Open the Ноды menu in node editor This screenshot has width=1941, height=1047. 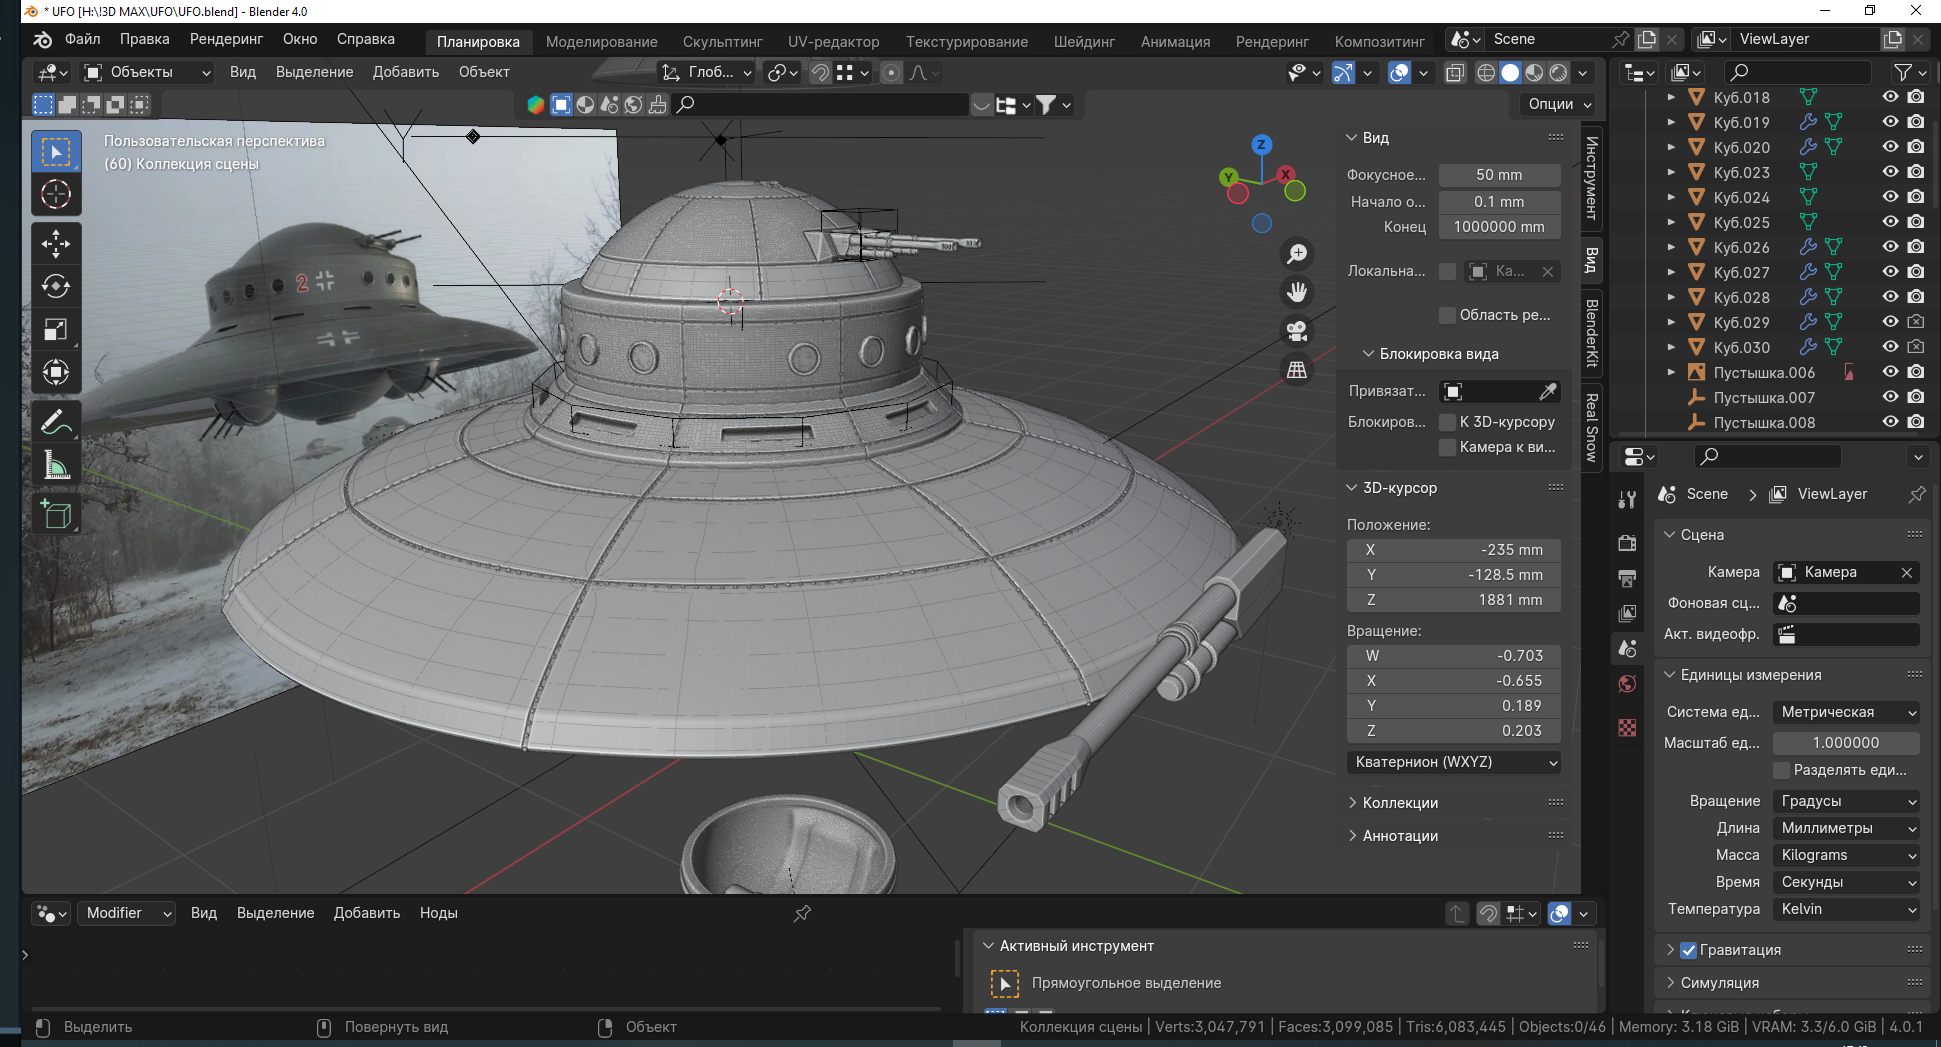coord(438,913)
